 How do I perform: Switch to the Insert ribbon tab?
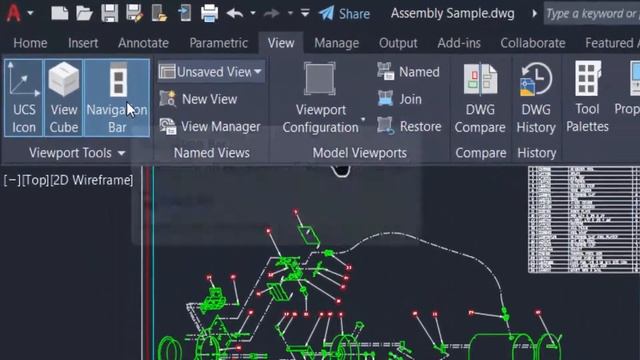83,43
